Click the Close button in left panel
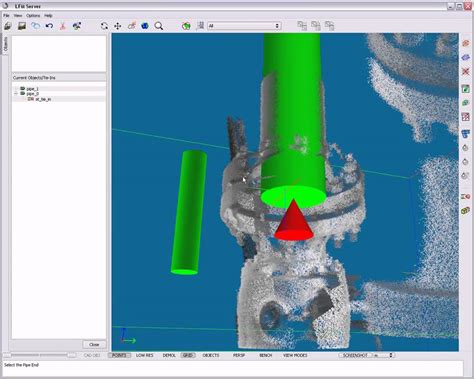This screenshot has width=474, height=379. pos(94,344)
